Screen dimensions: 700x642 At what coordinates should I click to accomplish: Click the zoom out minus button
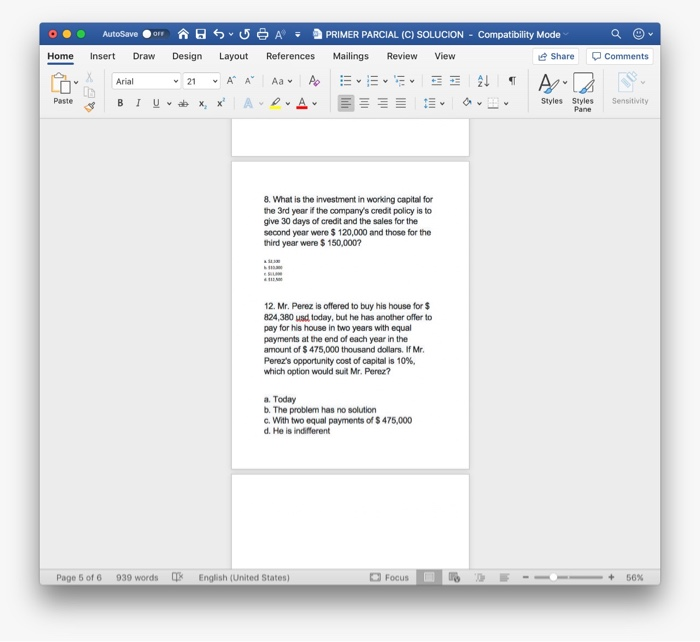525,577
